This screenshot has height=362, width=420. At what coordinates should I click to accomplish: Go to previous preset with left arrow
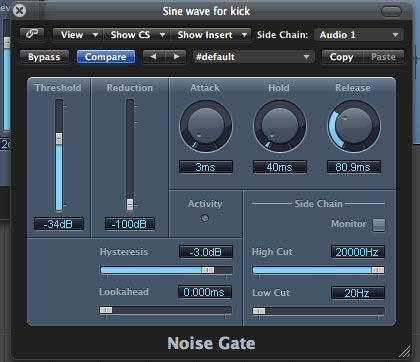(x=153, y=57)
